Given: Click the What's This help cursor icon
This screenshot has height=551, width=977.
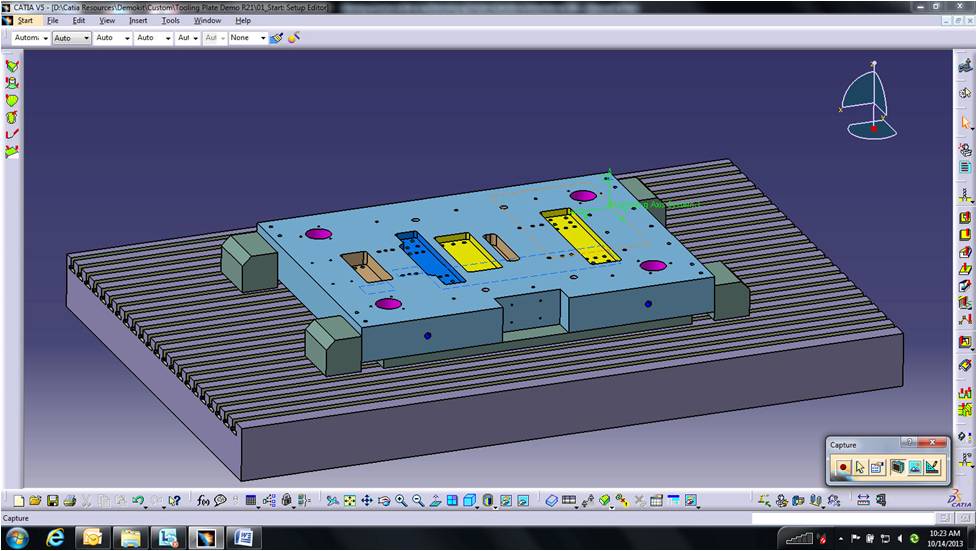Looking at the screenshot, I should point(175,500).
